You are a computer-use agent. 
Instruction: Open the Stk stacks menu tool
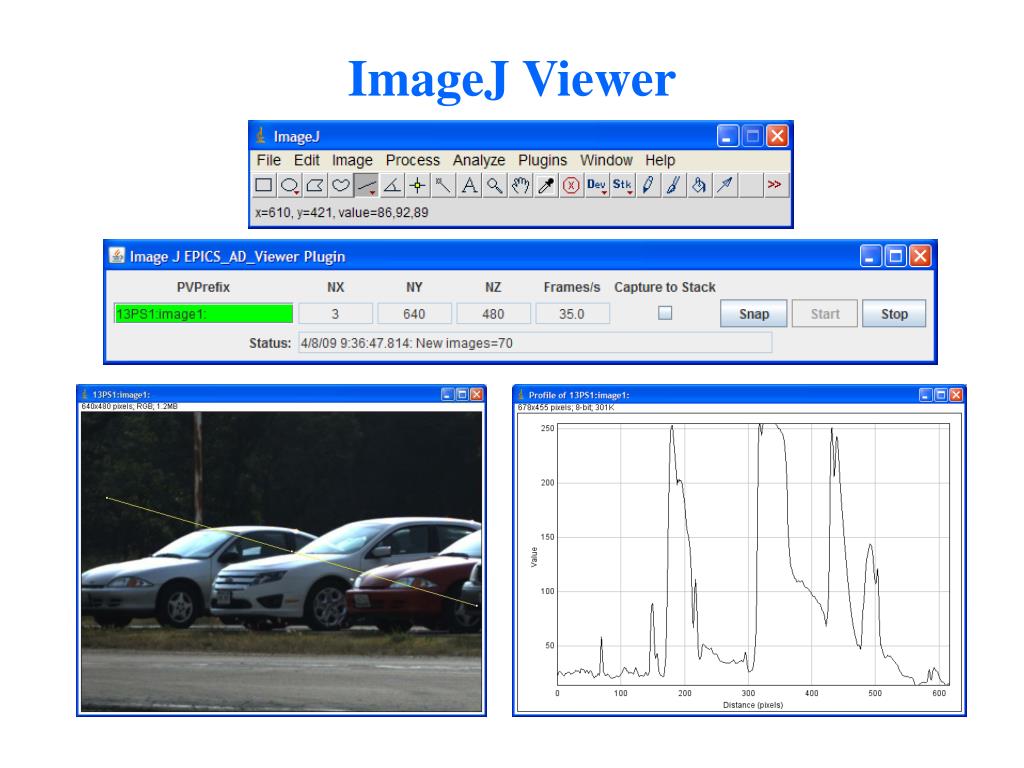[622, 185]
